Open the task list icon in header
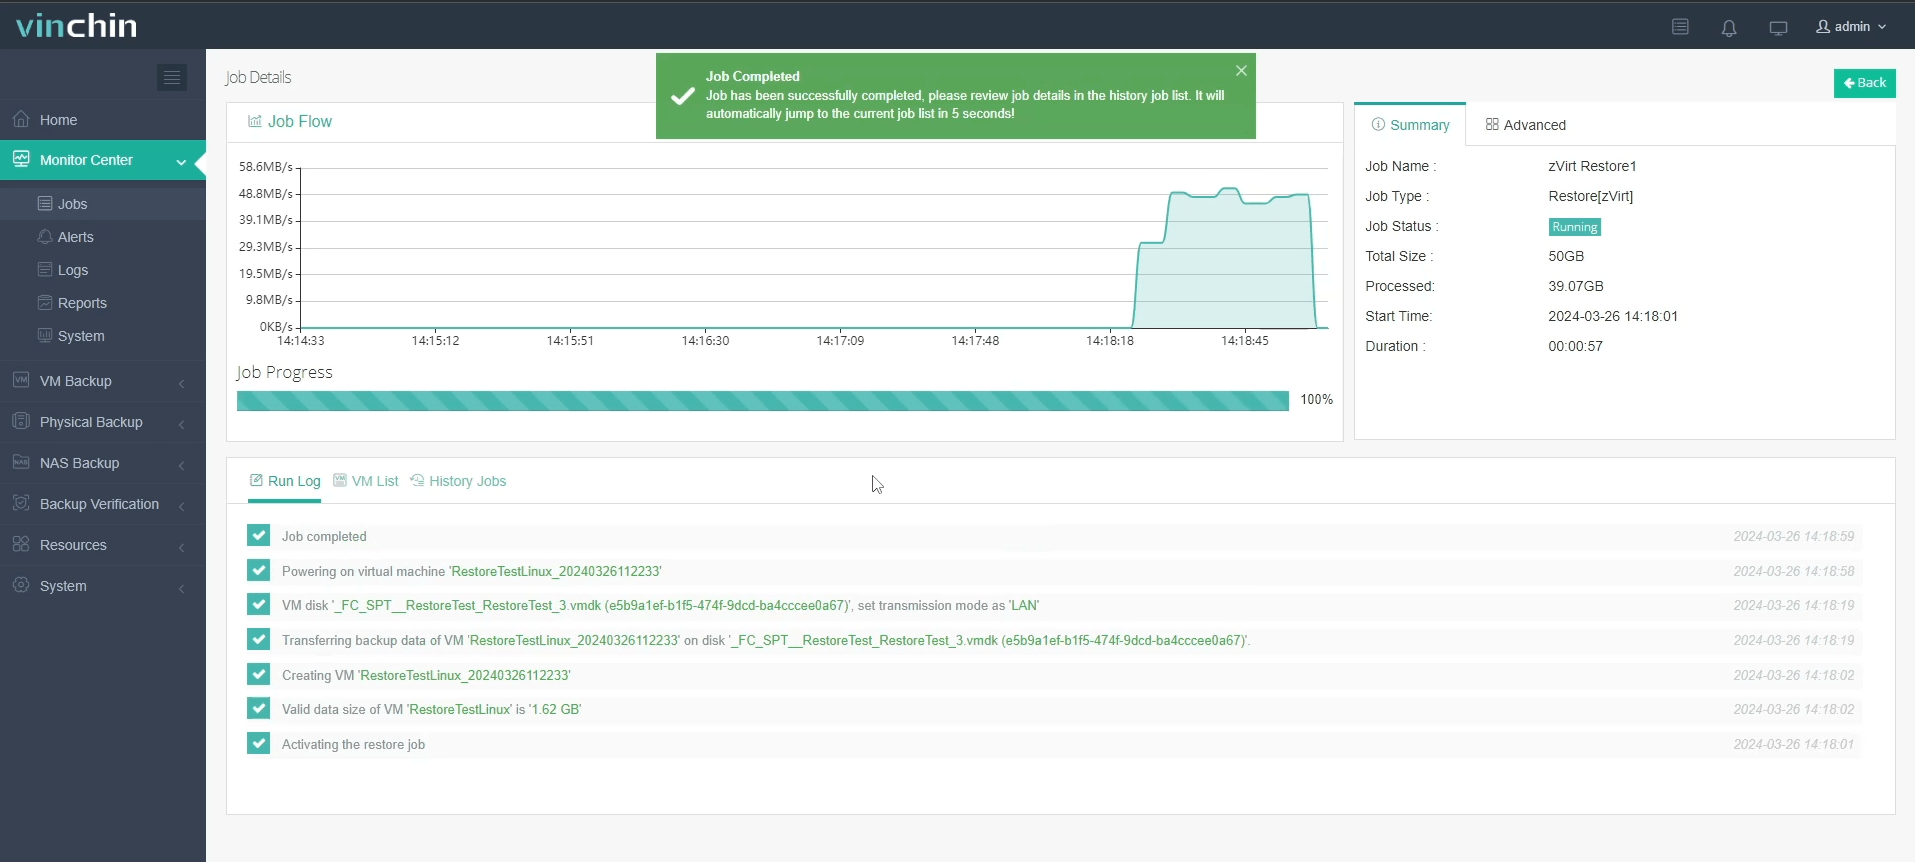This screenshot has height=862, width=1915. tap(1680, 27)
